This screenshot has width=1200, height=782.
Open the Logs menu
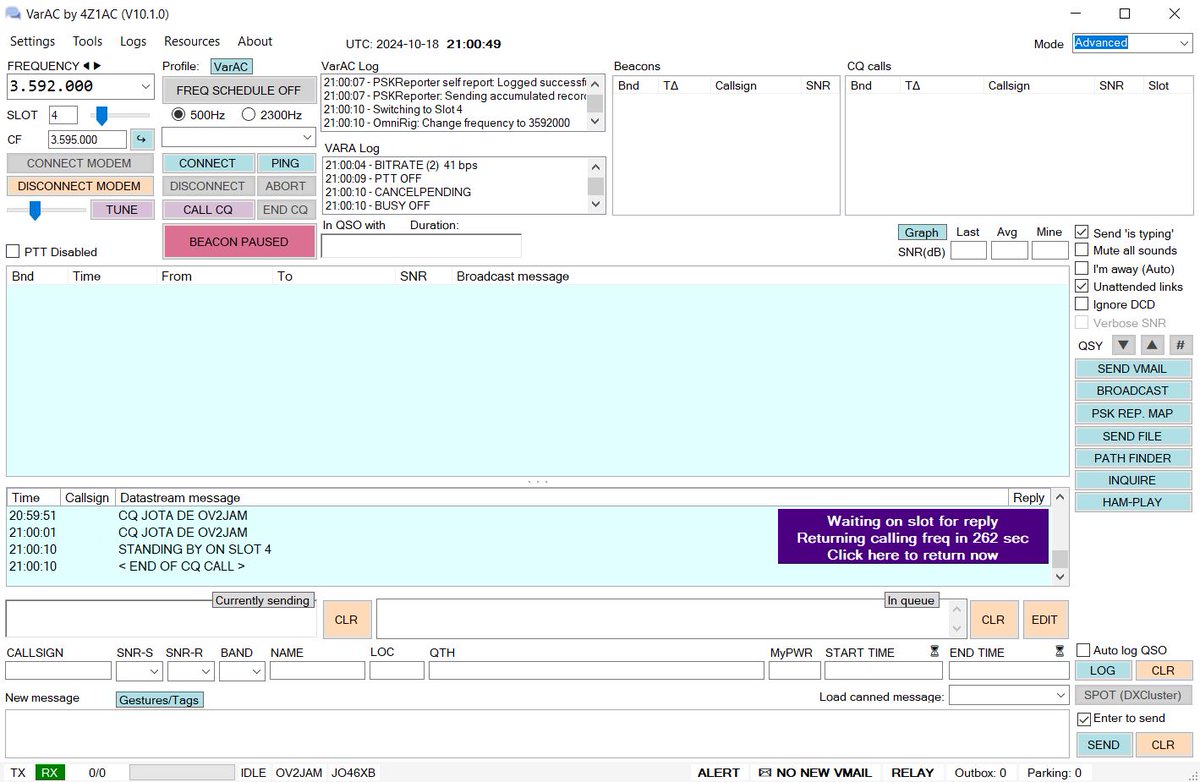pyautogui.click(x=133, y=41)
